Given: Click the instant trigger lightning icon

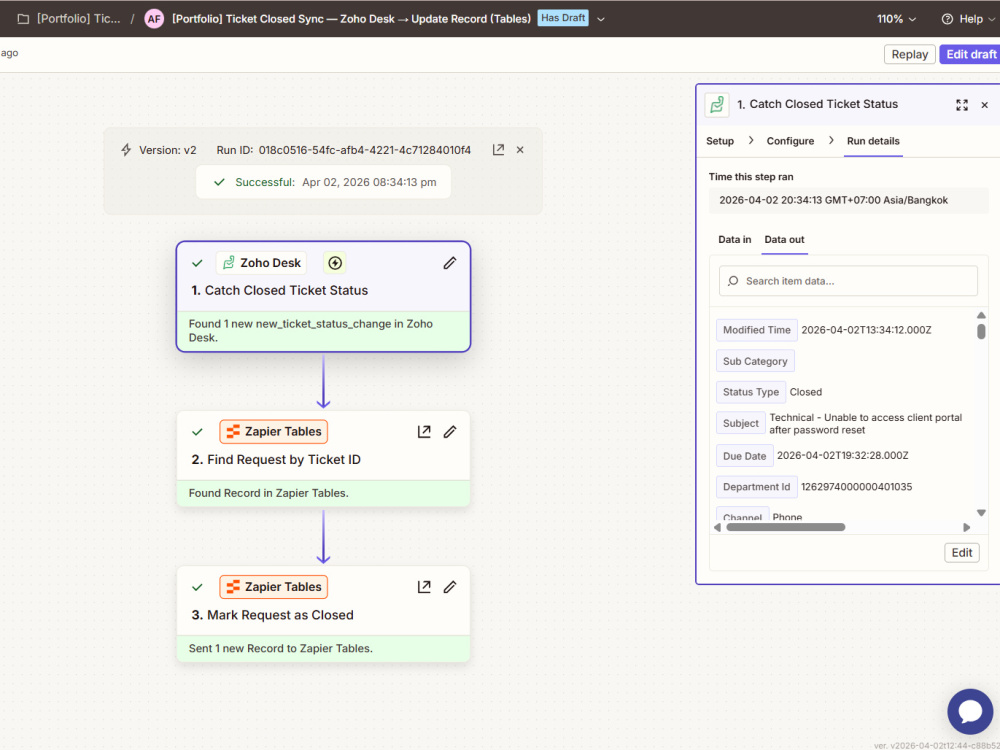Looking at the screenshot, I should pyautogui.click(x=335, y=263).
